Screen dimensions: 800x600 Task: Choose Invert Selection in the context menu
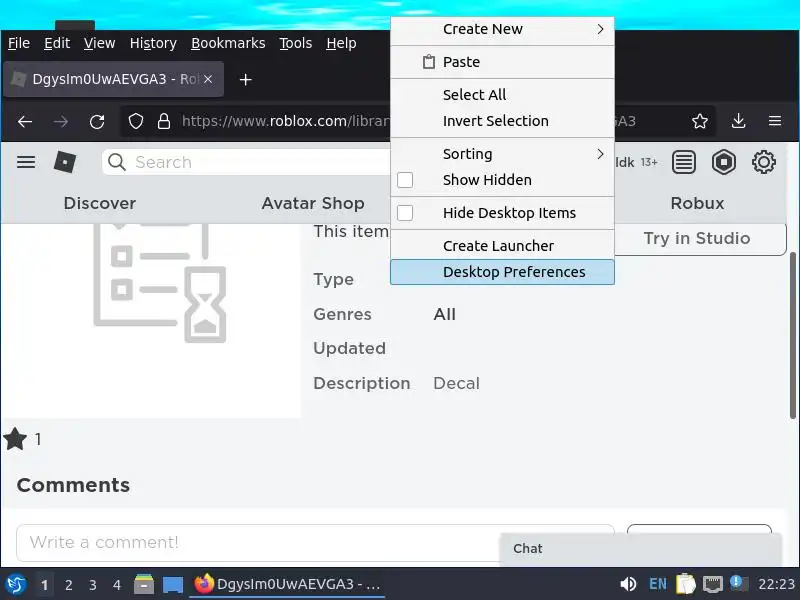click(x=503, y=121)
